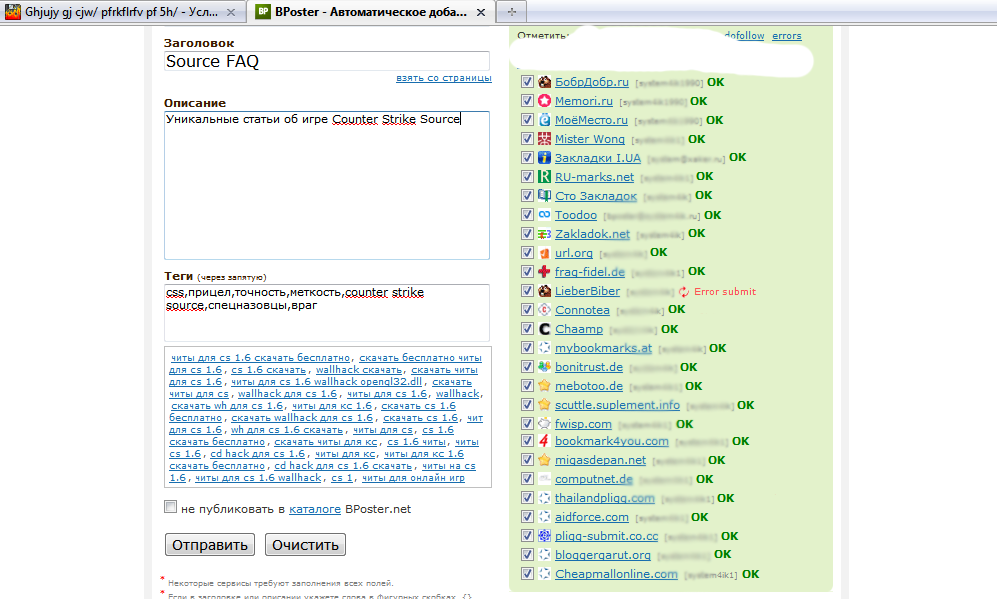The height and width of the screenshot is (599, 997).
Task: Click the Chaamp black C icon
Action: (x=544, y=329)
